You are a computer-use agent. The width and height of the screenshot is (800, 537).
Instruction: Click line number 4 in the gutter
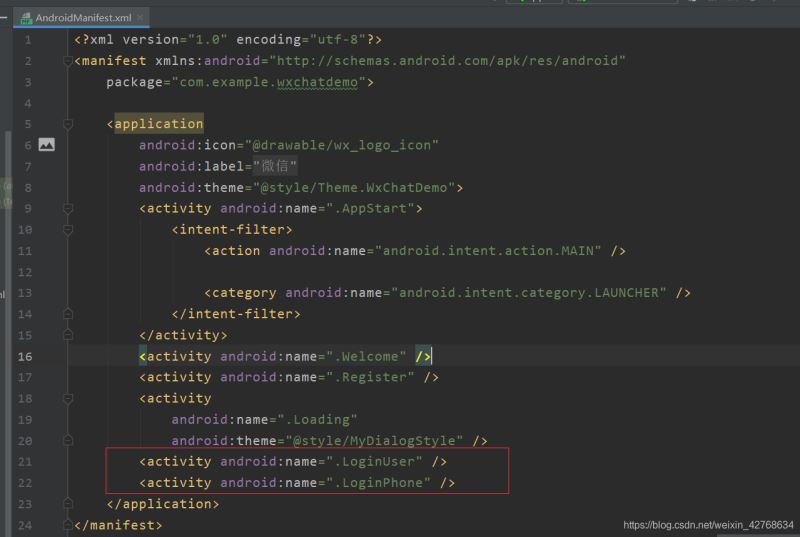coord(28,103)
